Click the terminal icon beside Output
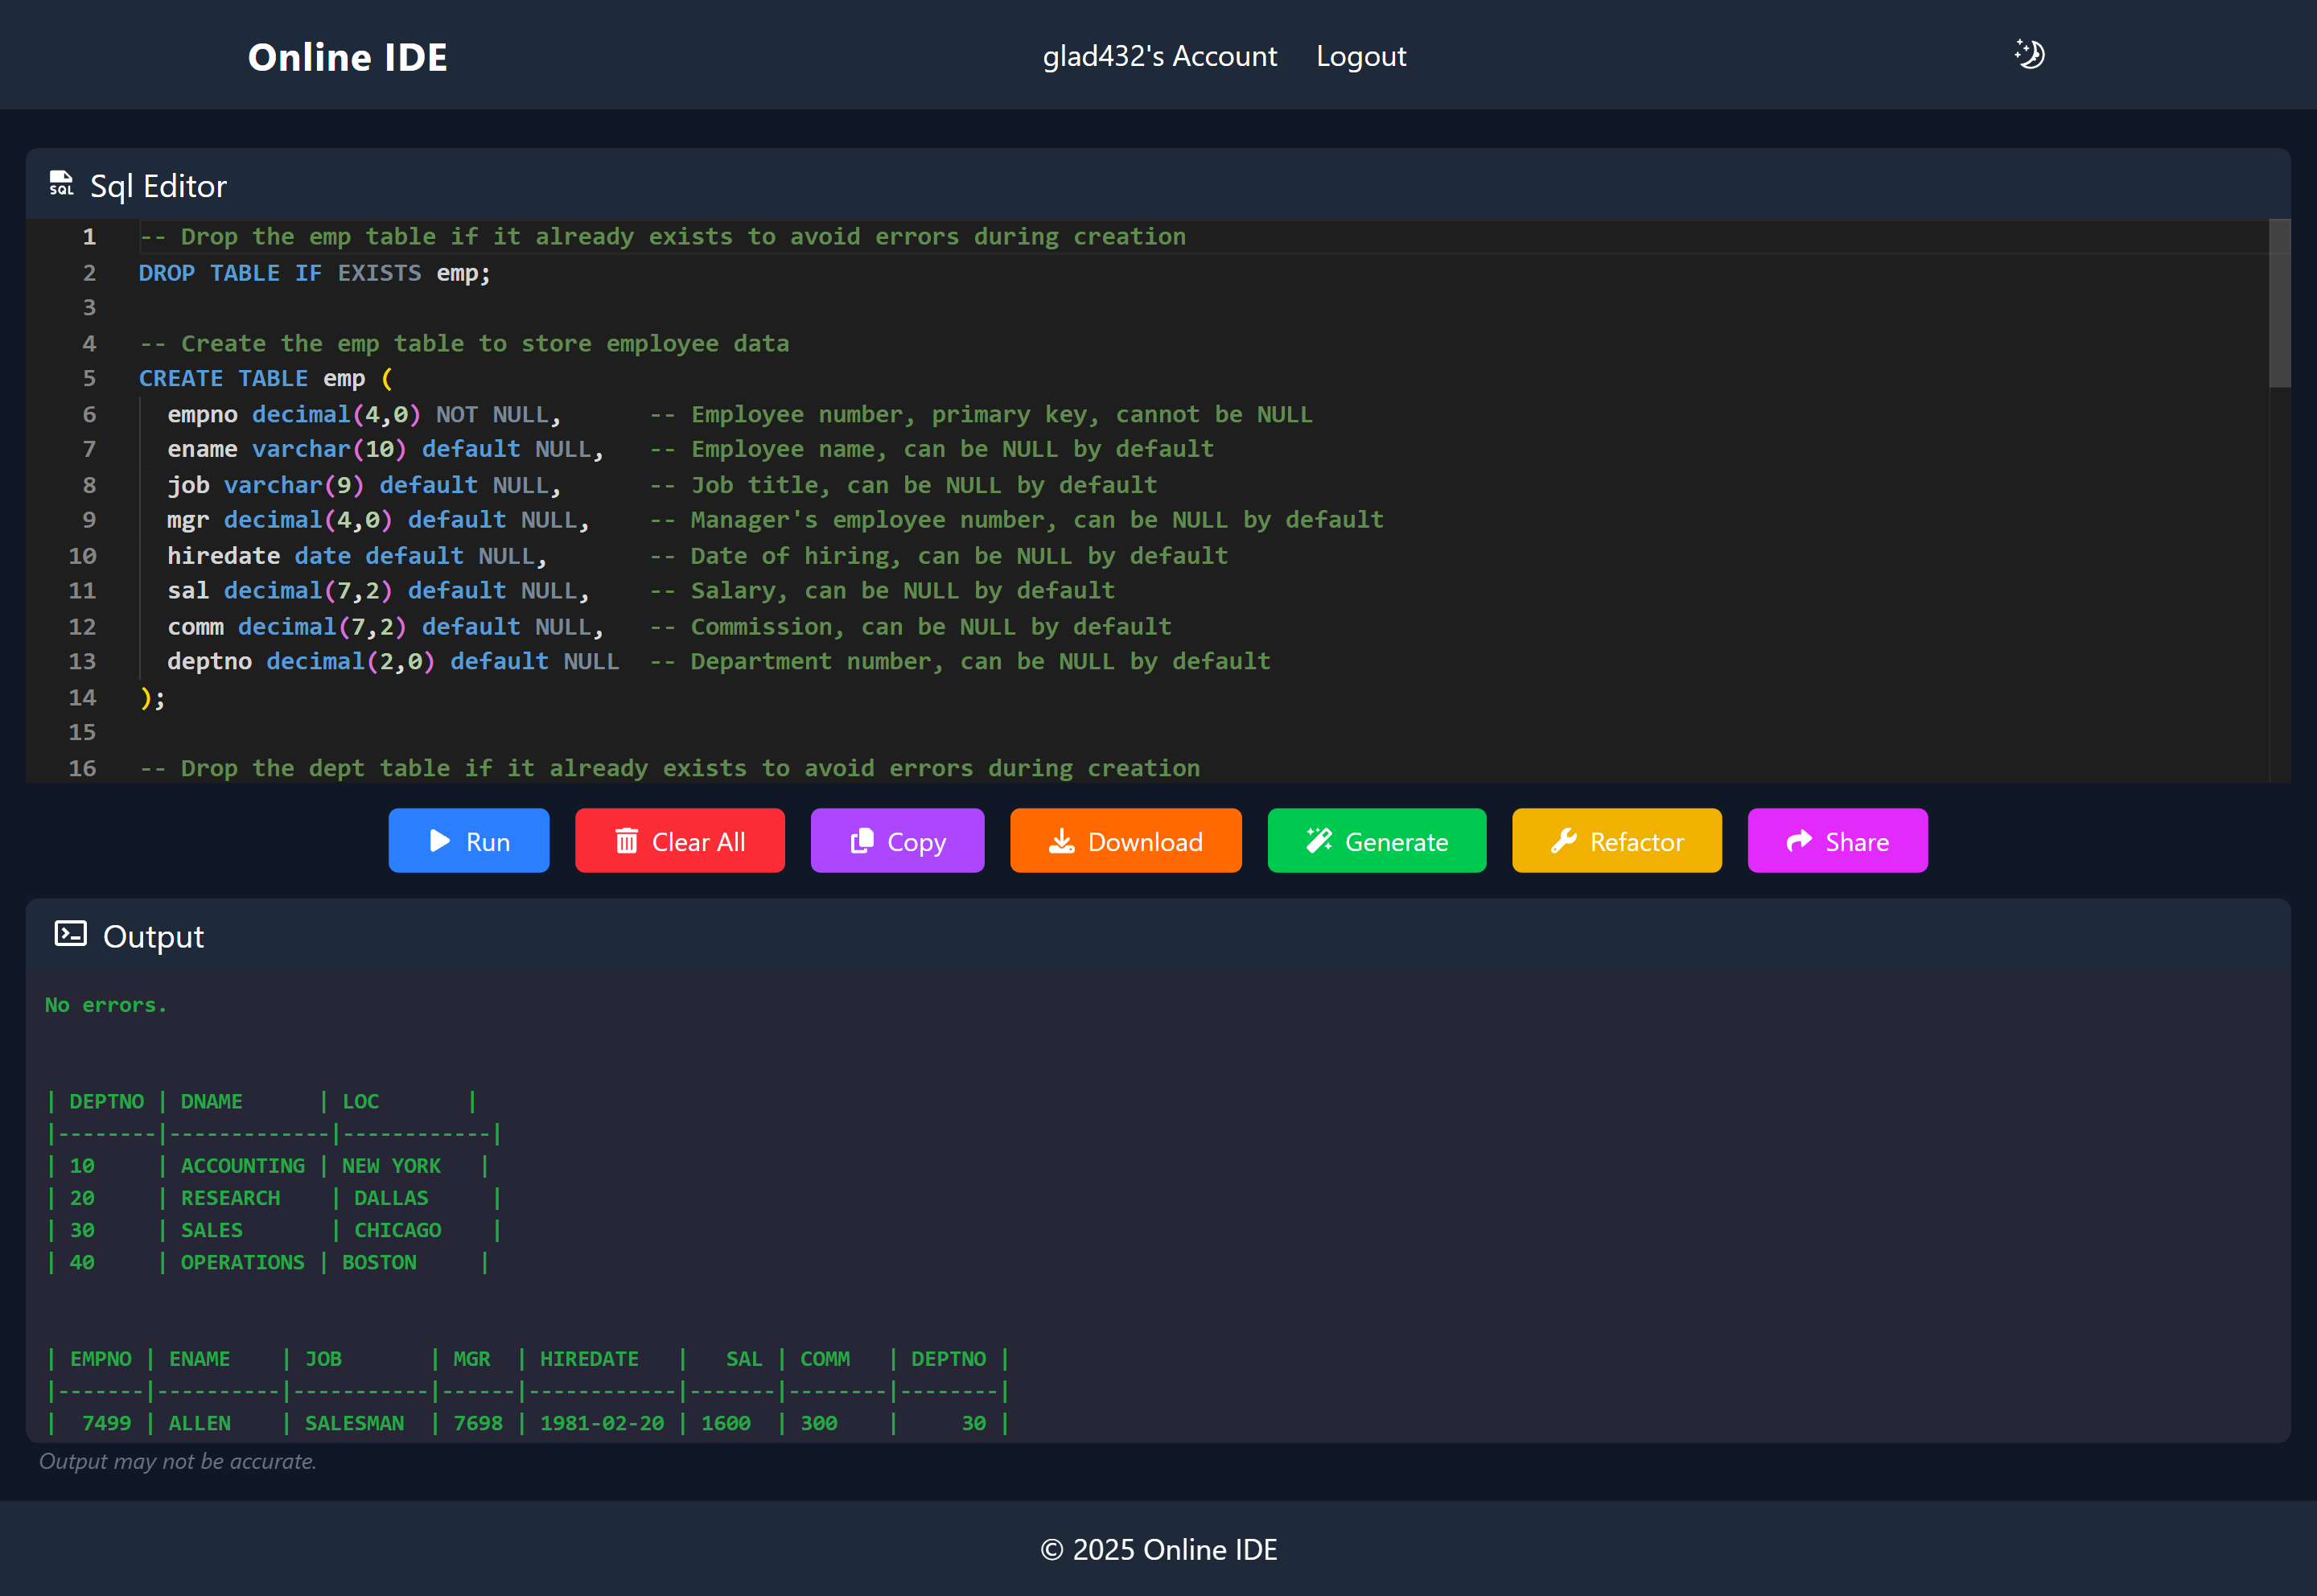The image size is (2317, 1596). [x=70, y=934]
